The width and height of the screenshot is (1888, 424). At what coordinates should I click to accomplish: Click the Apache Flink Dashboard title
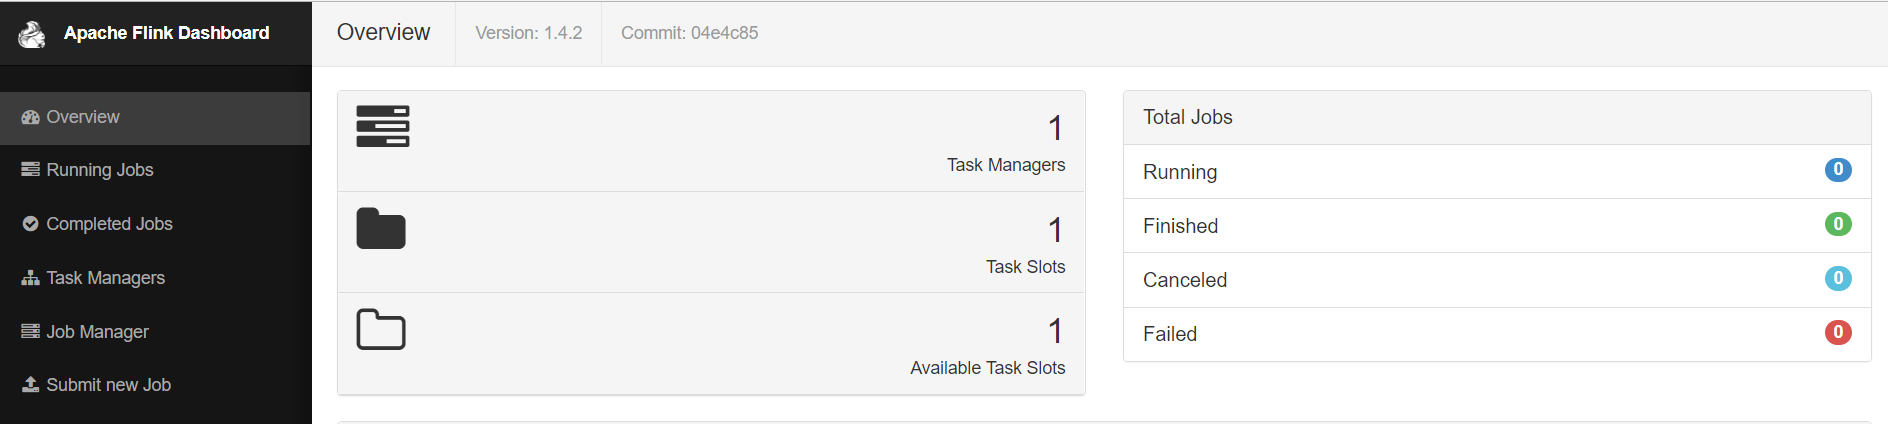pyautogui.click(x=166, y=33)
